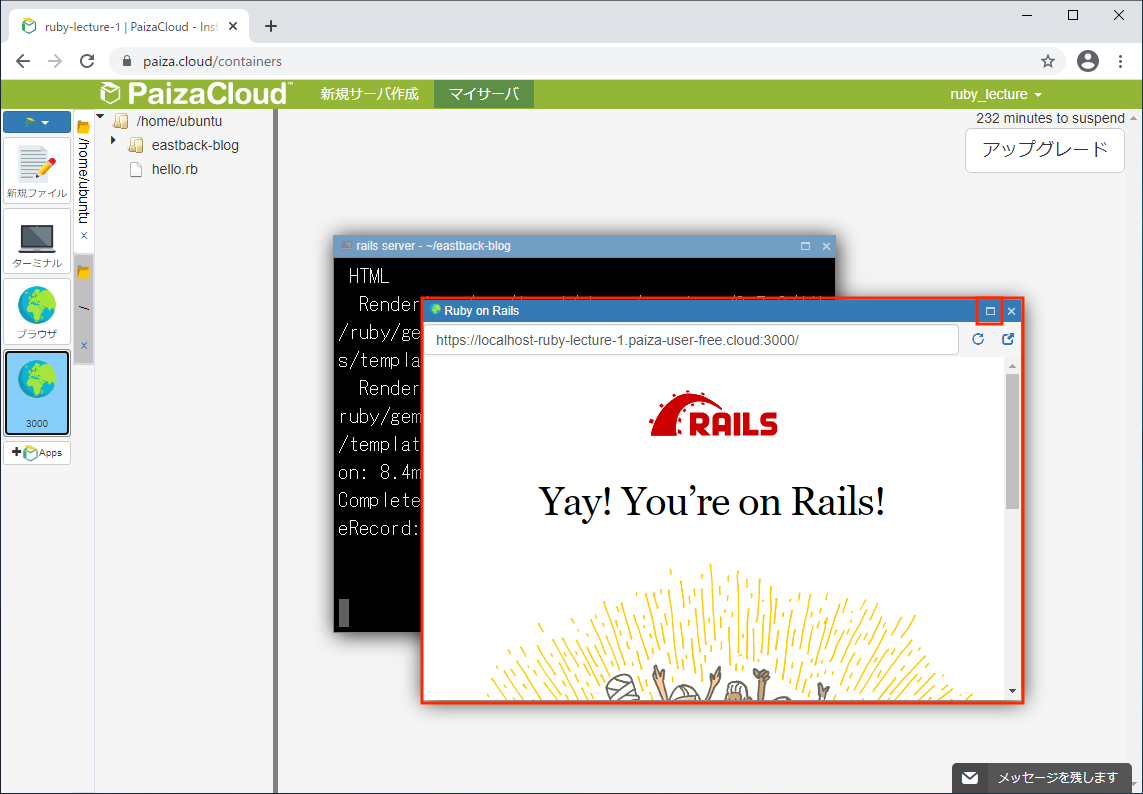The image size is (1143, 794).
Task: Expand the eastback-blog folder
Action: click(113, 139)
